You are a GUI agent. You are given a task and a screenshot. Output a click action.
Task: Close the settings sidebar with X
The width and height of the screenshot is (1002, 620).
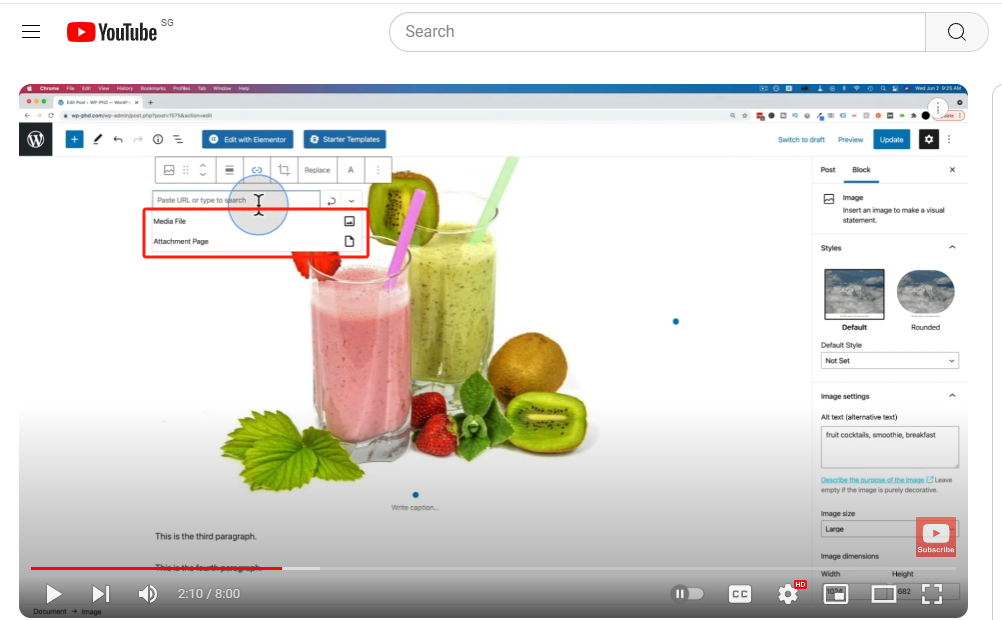pyautogui.click(x=952, y=170)
